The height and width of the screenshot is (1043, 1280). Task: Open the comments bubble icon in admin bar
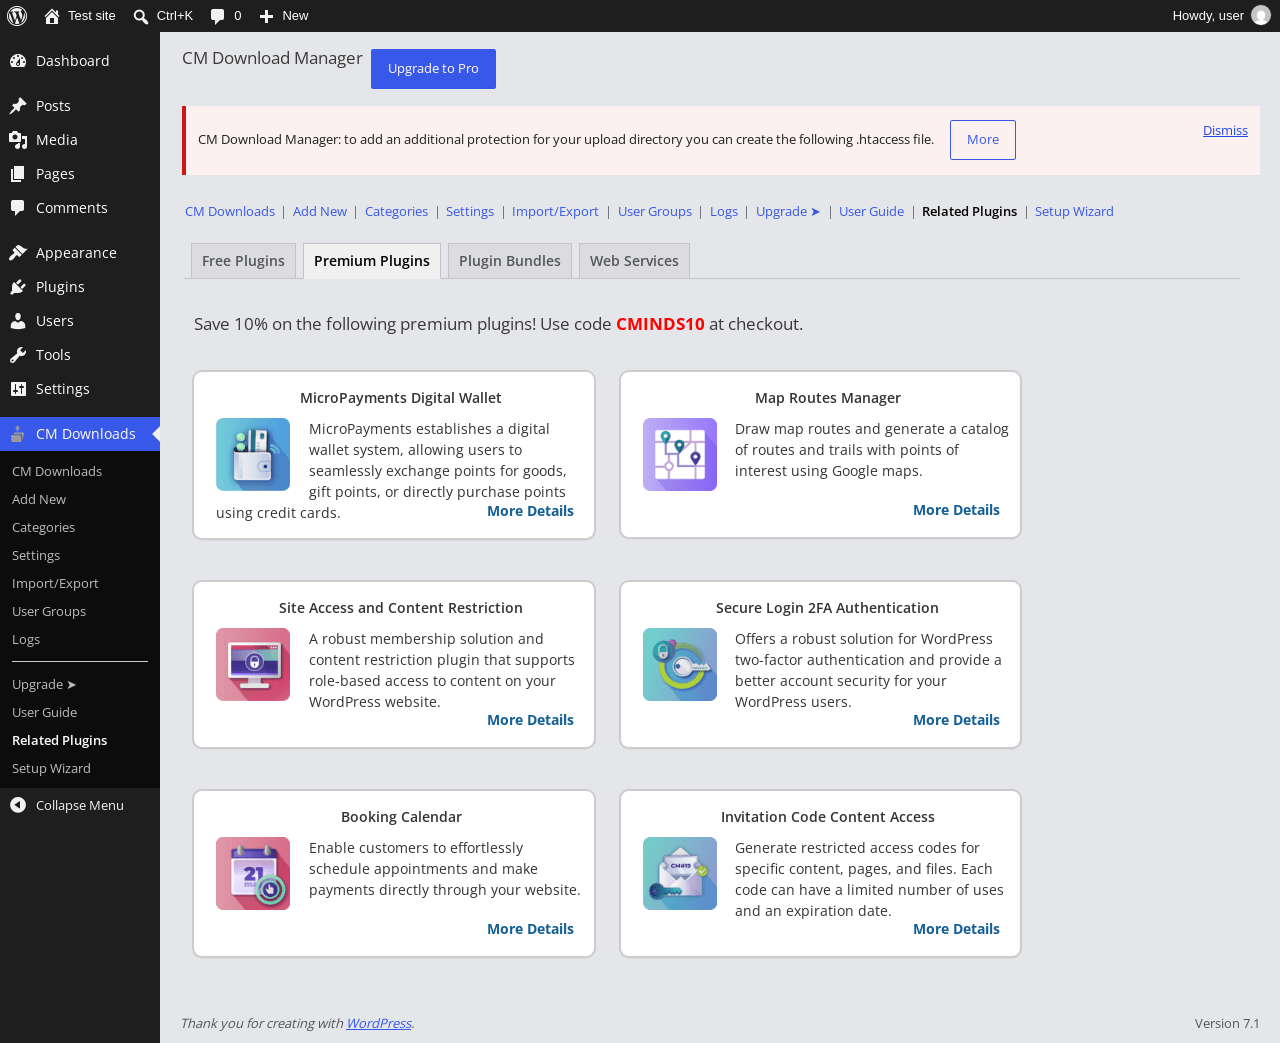click(x=217, y=16)
